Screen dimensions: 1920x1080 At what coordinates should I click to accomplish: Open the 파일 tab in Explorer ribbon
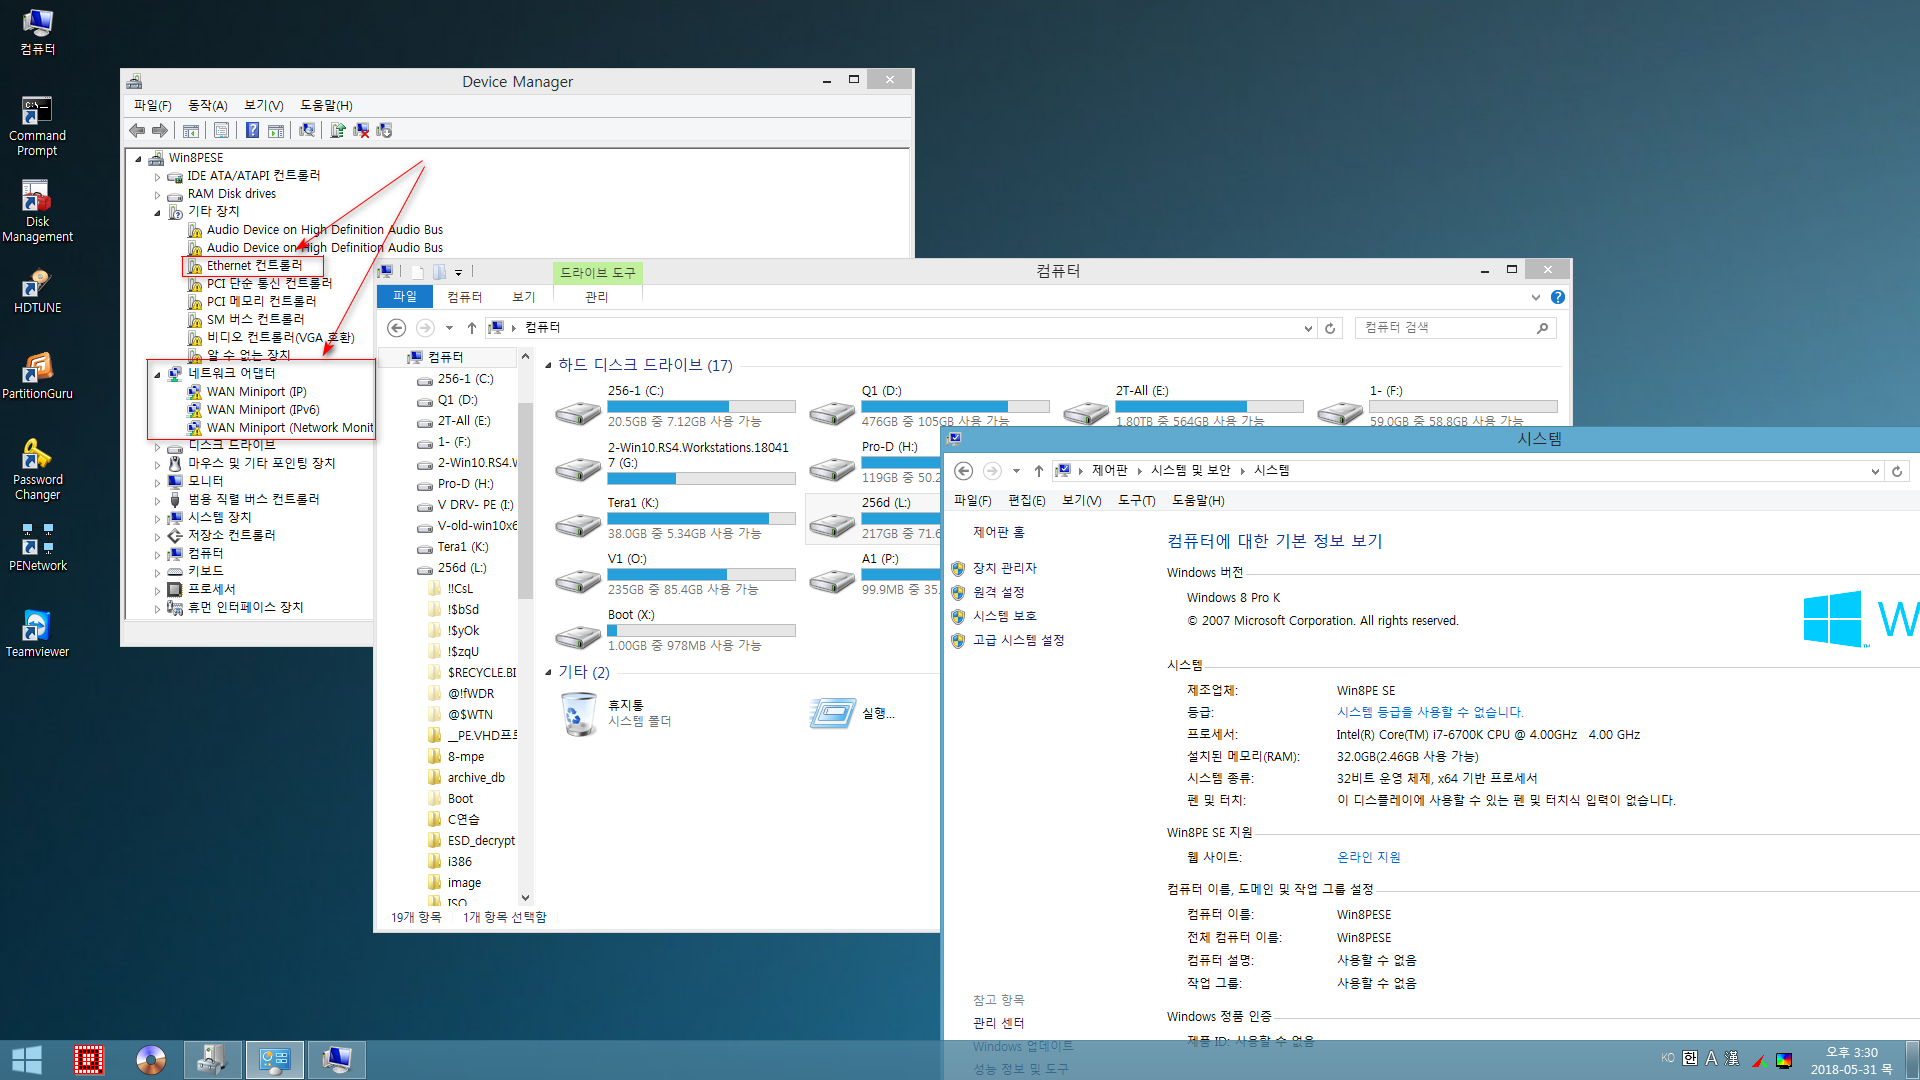(x=405, y=297)
